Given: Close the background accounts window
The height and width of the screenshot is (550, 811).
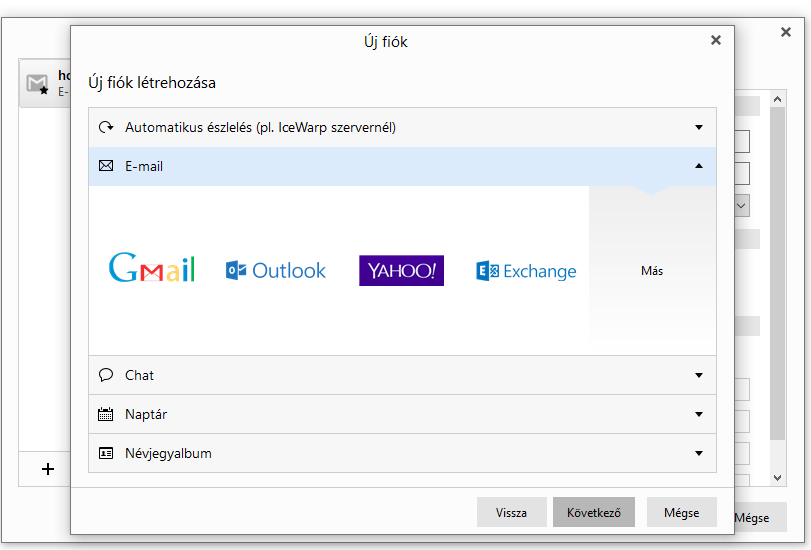Looking at the screenshot, I should (x=786, y=32).
